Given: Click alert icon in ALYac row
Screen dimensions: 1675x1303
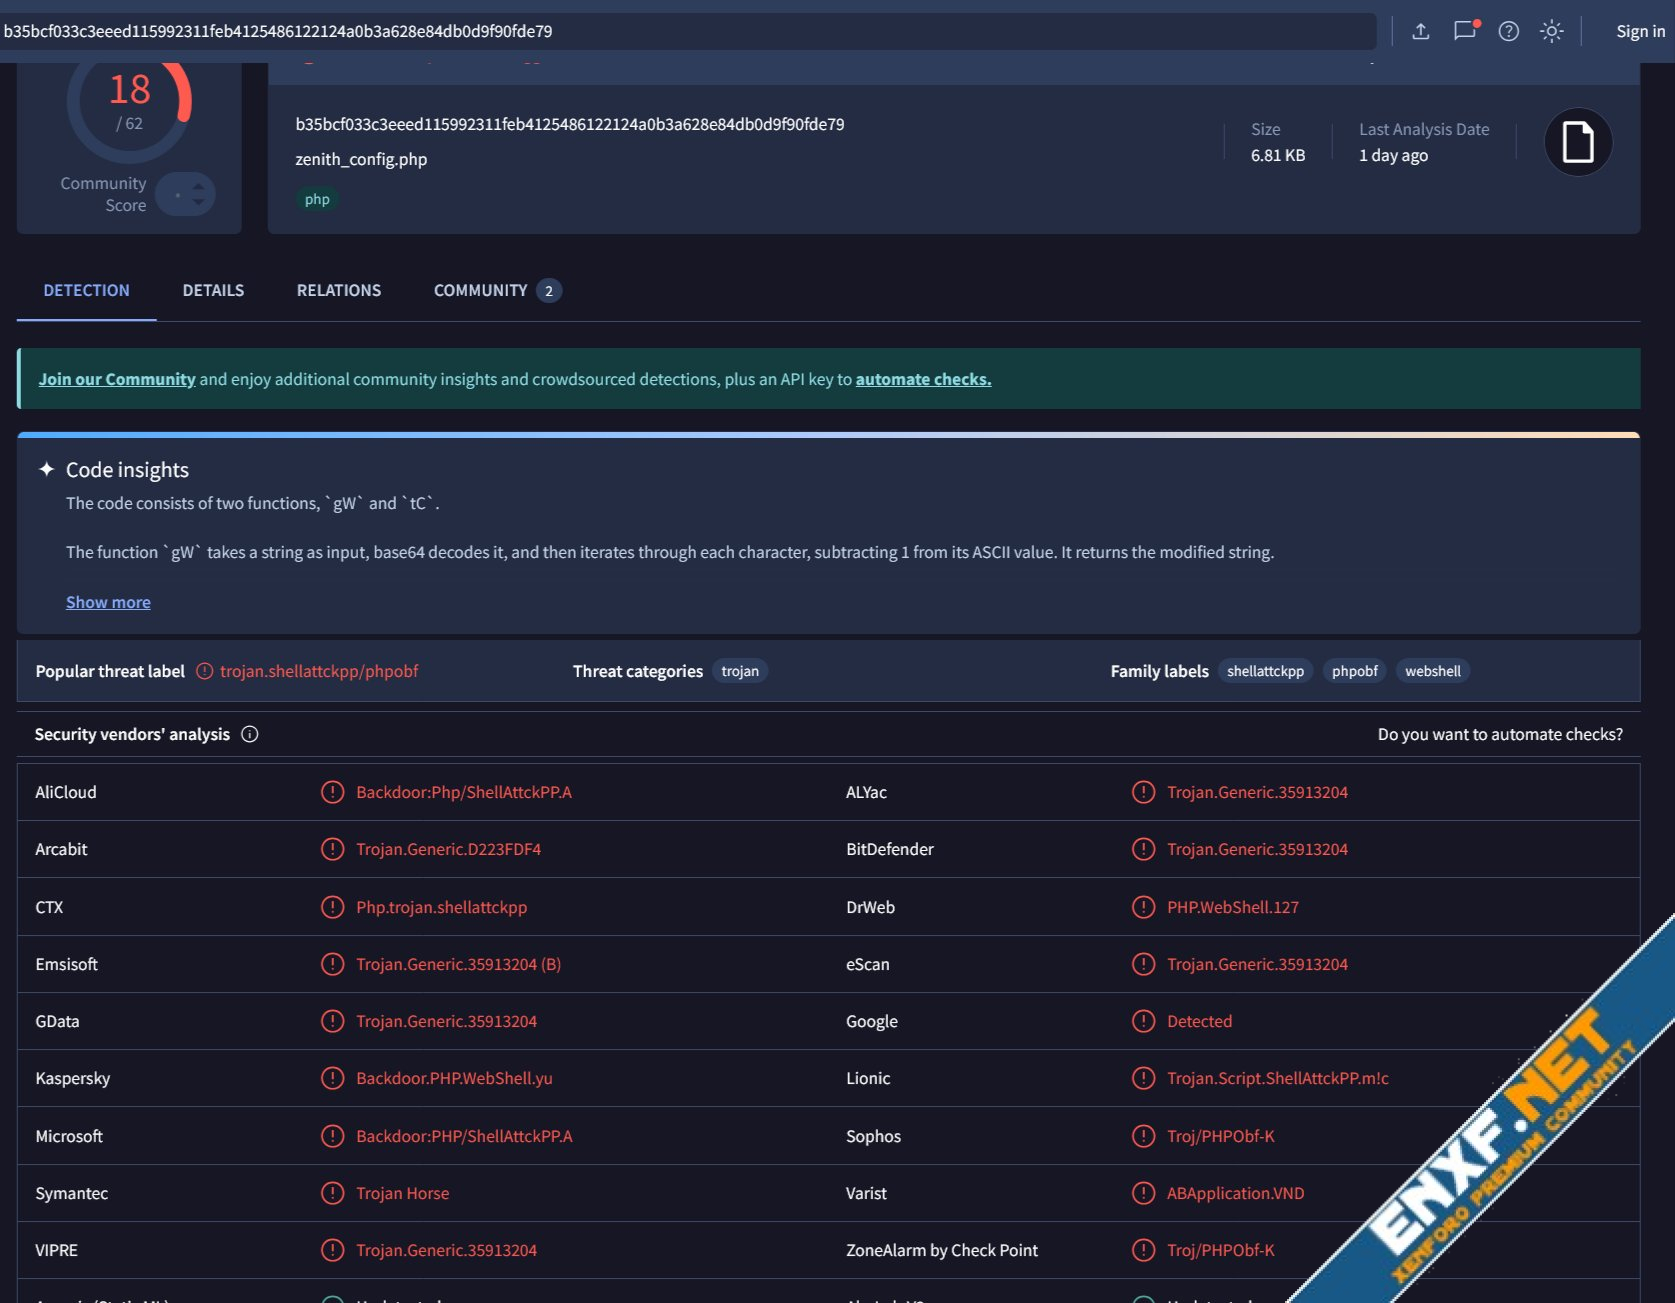Looking at the screenshot, I should [x=1143, y=792].
